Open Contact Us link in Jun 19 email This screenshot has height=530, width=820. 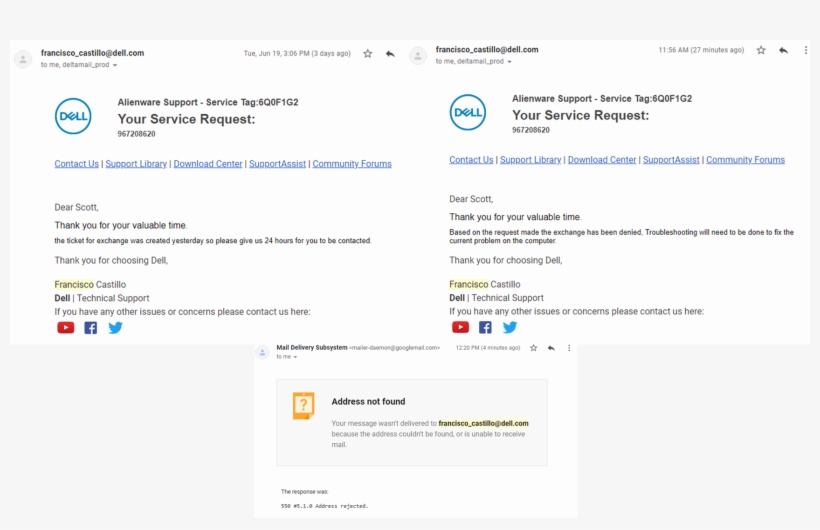coord(76,164)
